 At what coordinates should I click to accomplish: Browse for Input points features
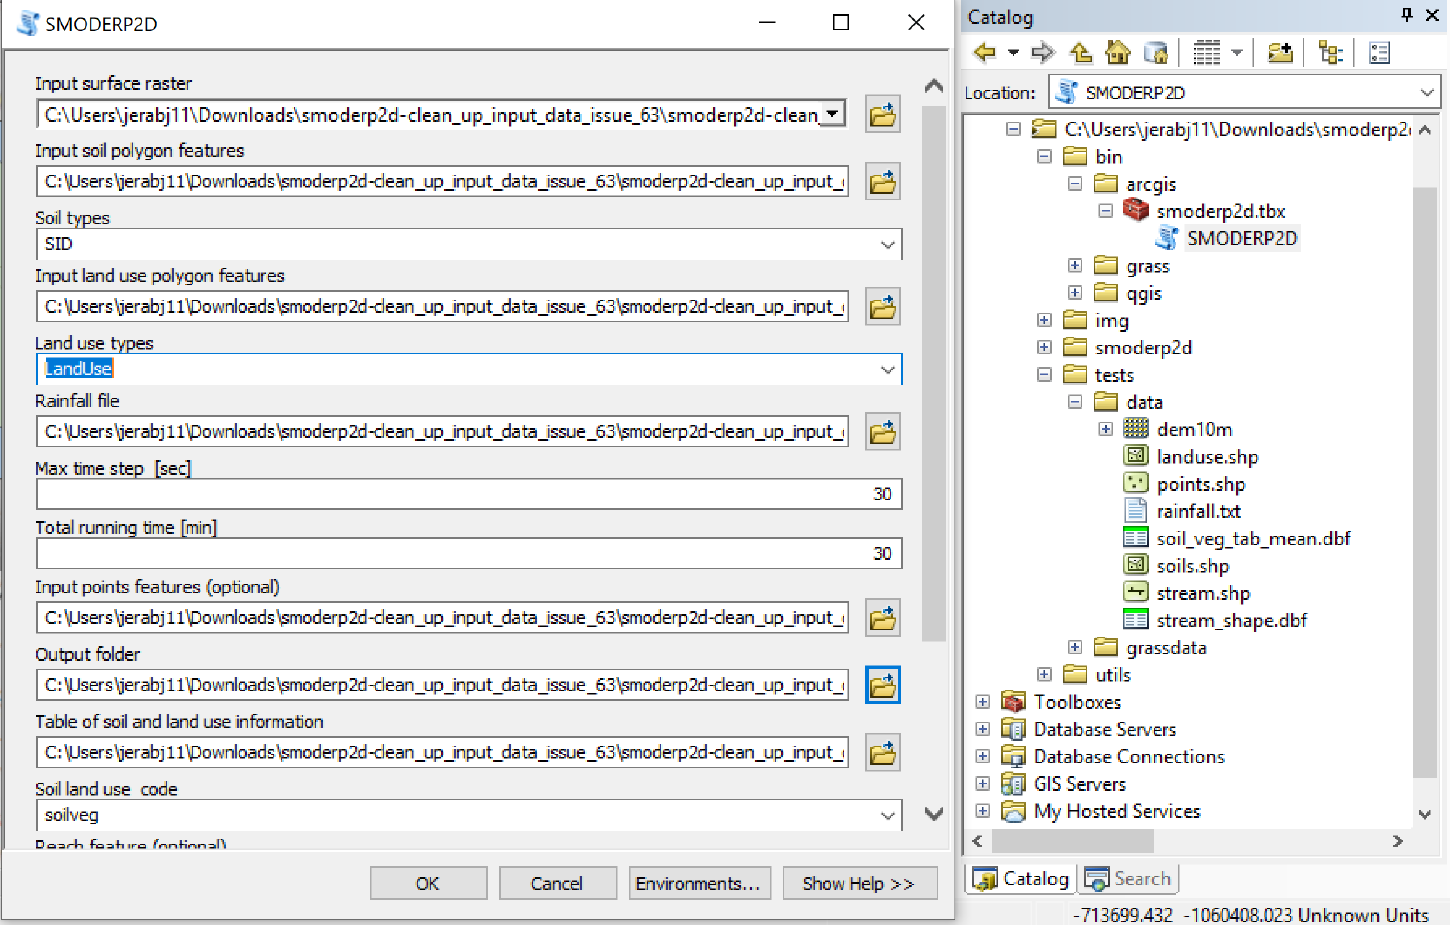883,618
